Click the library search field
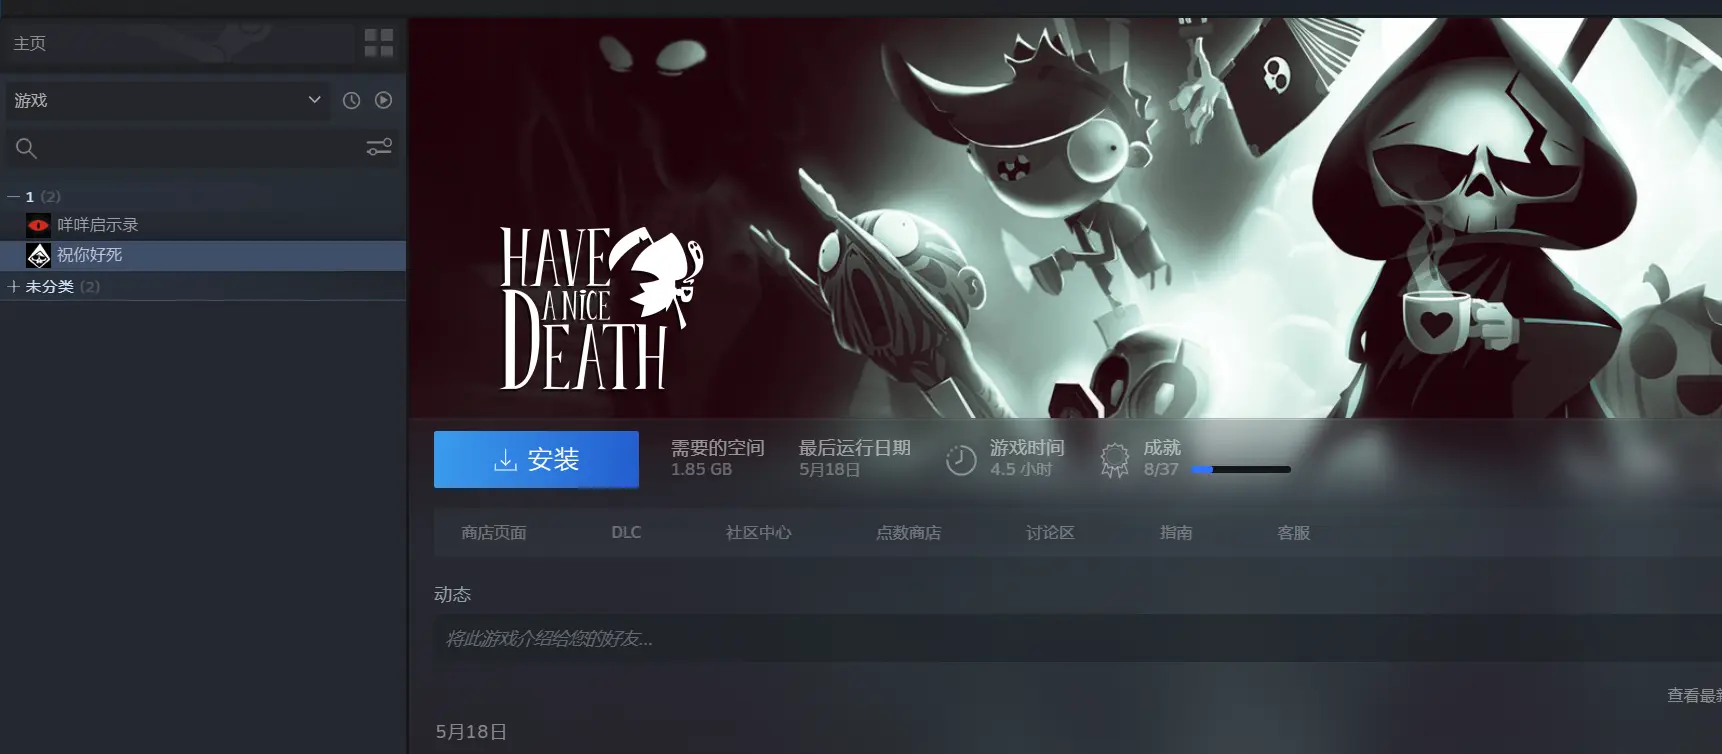The height and width of the screenshot is (754, 1722). (200, 148)
